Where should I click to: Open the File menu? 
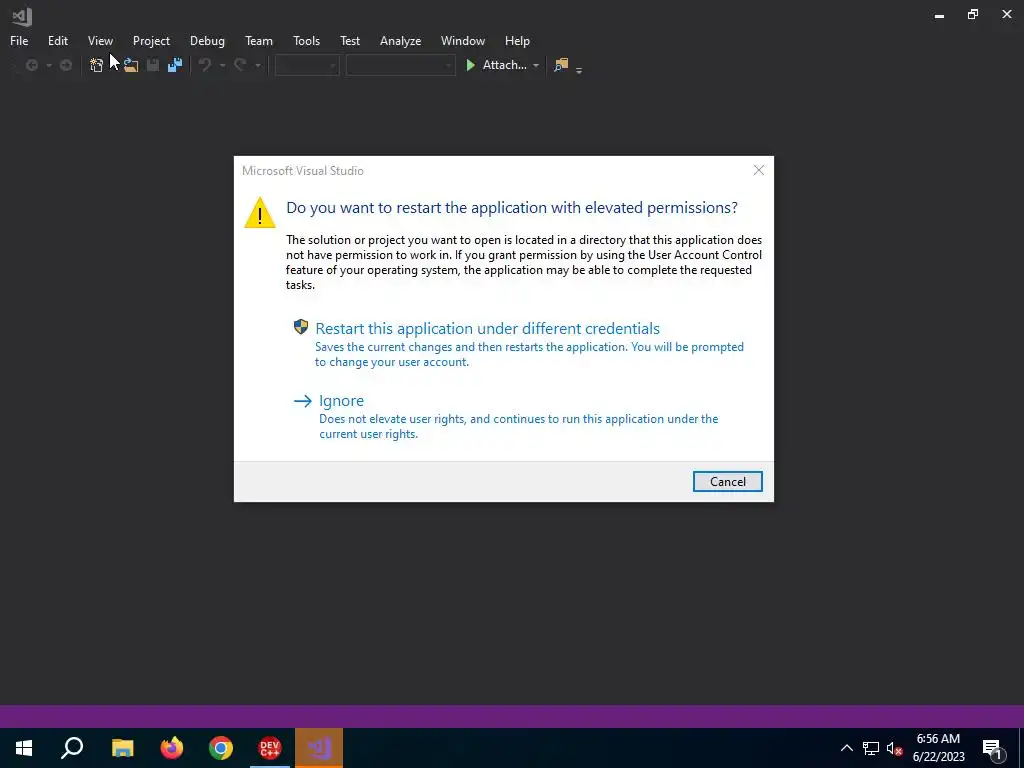pos(19,40)
